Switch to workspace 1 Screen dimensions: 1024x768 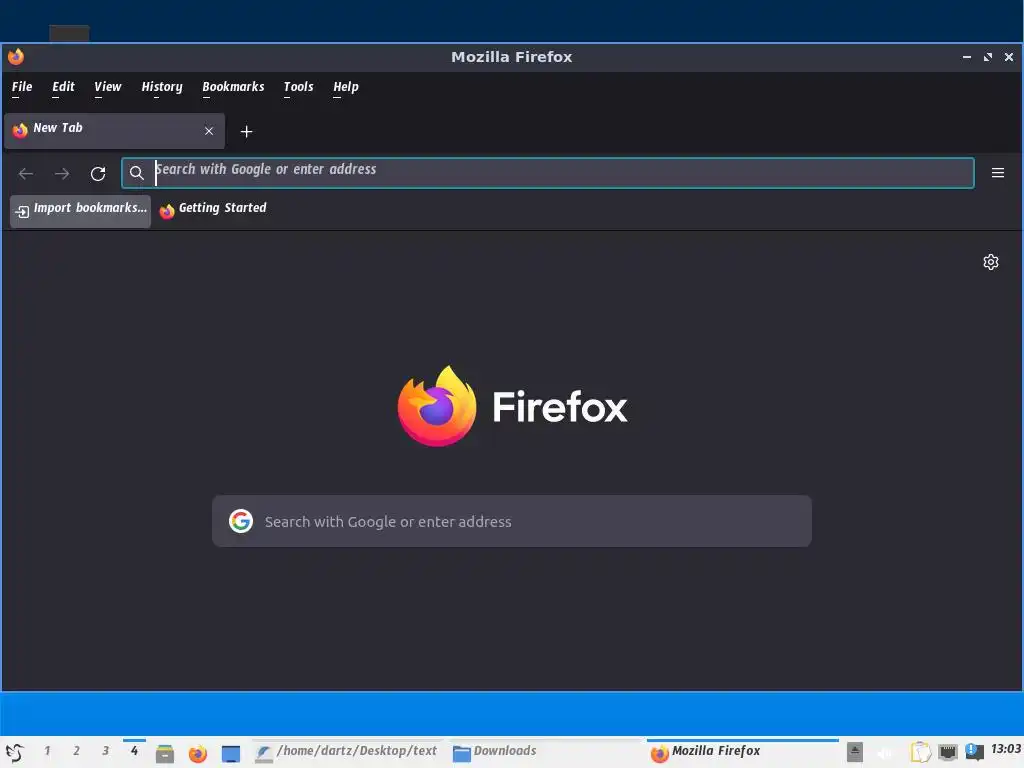(47, 751)
